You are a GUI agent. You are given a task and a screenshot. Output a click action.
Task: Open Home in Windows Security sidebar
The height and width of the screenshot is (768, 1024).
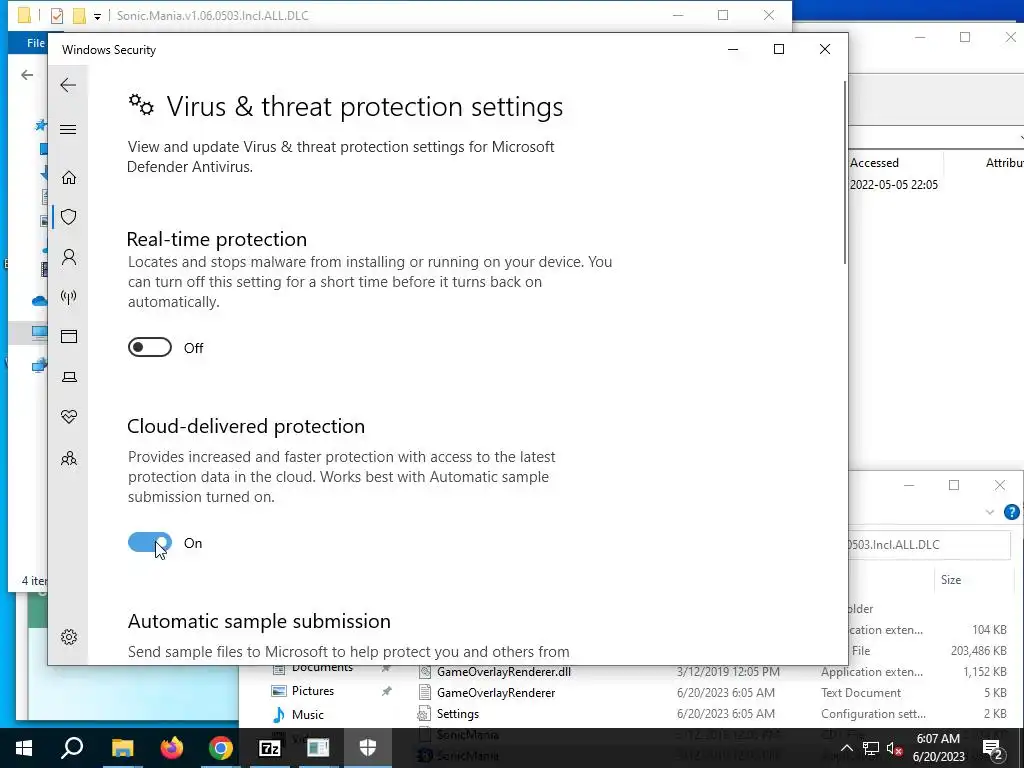(69, 178)
